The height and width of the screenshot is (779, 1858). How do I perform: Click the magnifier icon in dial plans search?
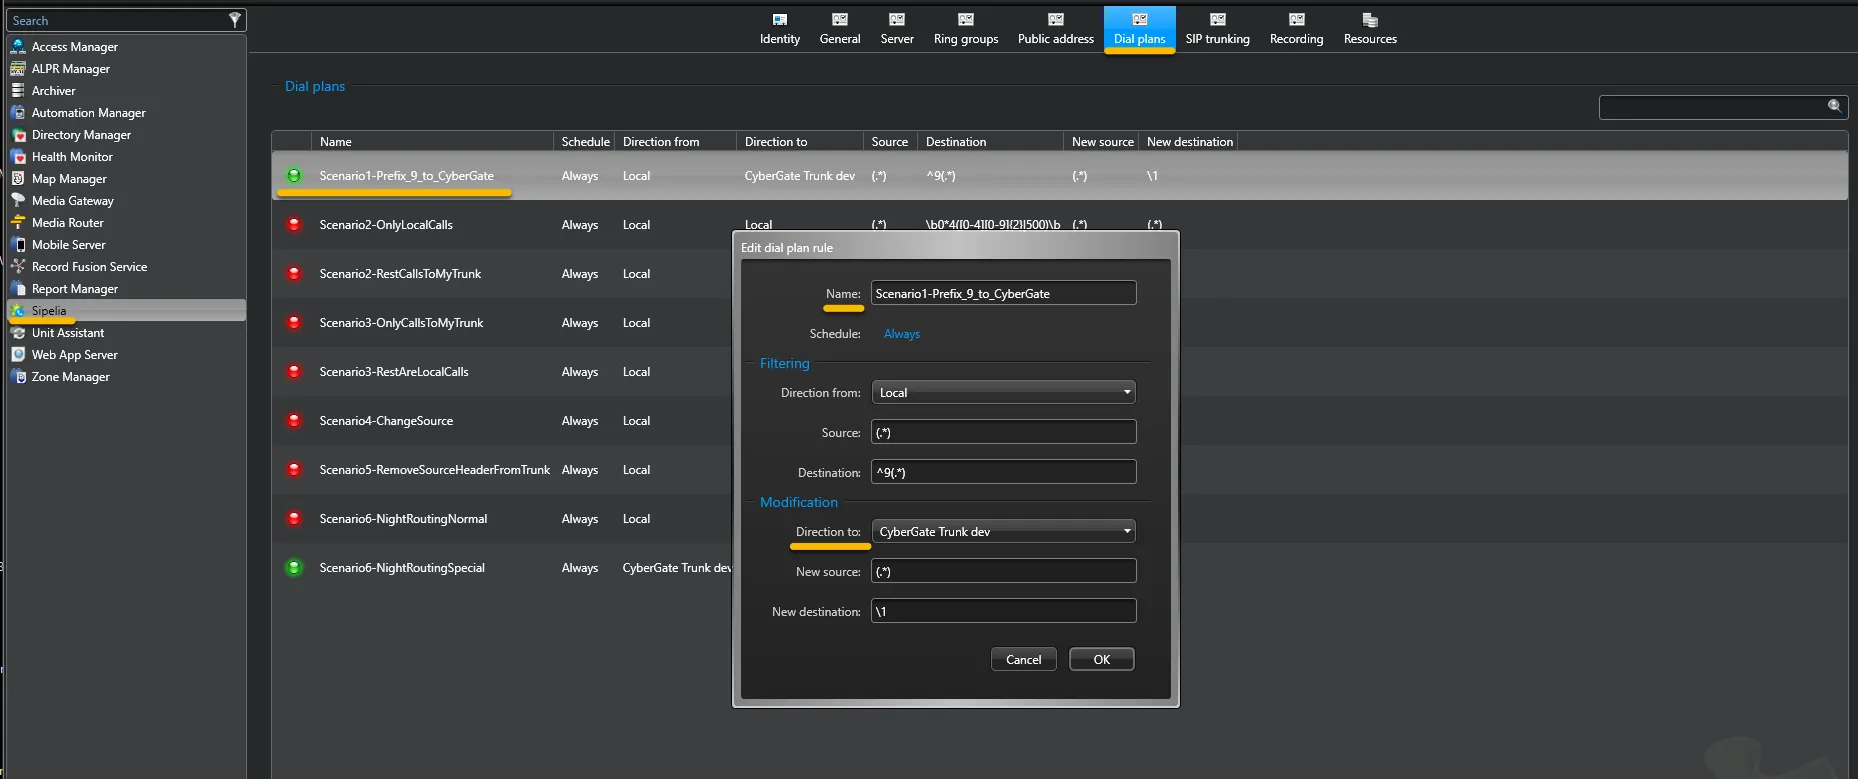1834,106
